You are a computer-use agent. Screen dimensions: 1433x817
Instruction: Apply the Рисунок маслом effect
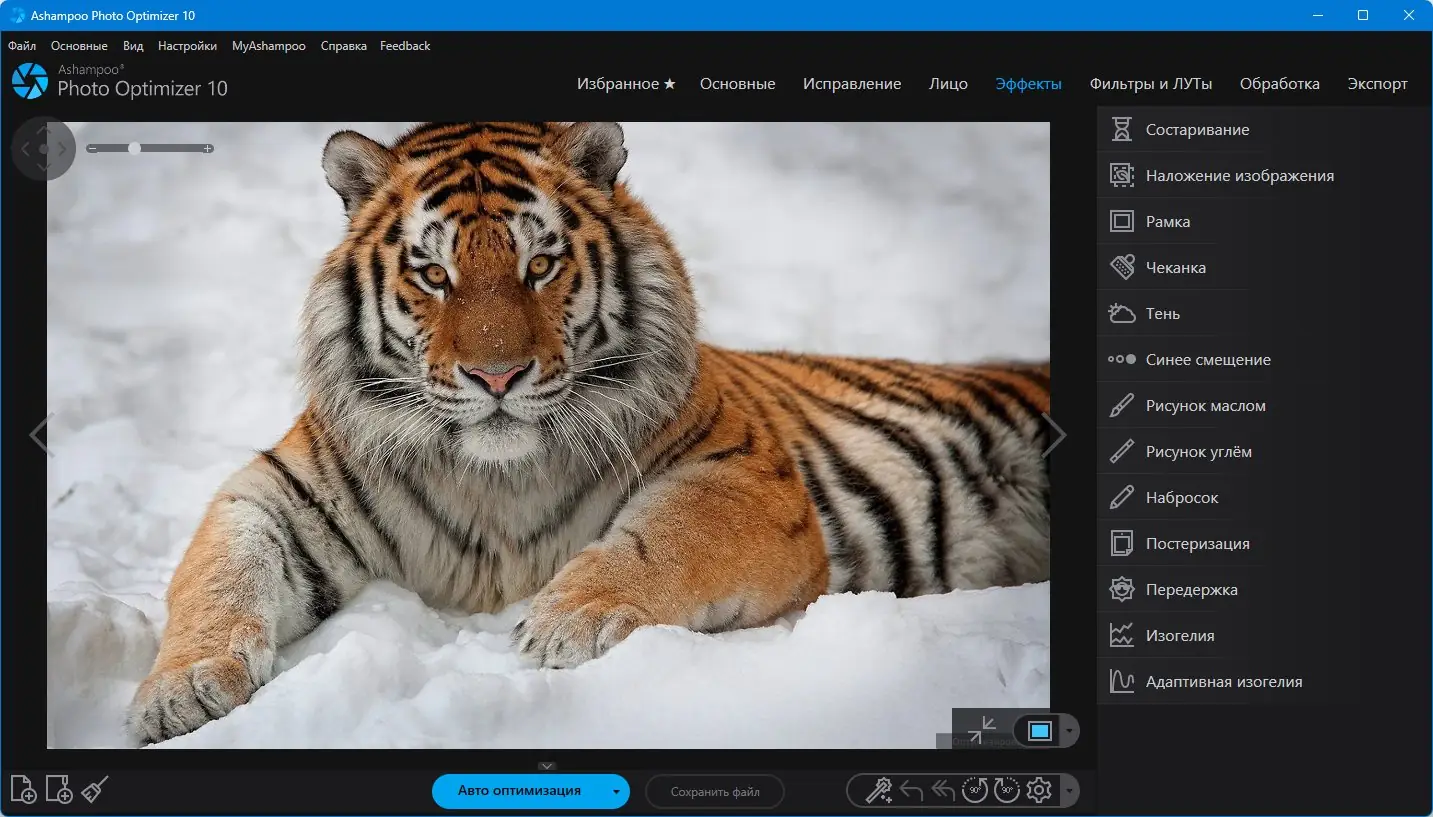[x=1205, y=406]
